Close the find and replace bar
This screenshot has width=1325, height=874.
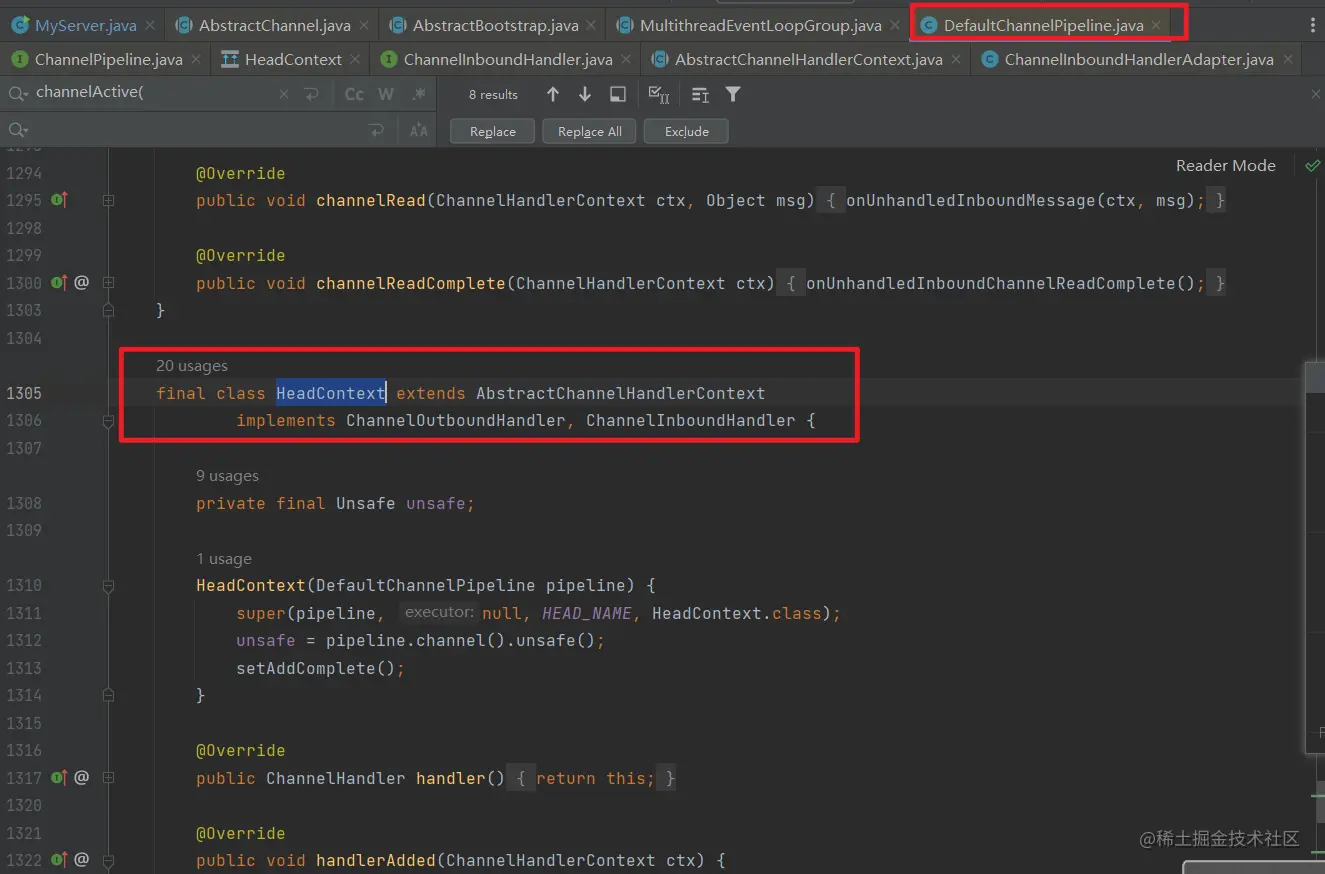(1315, 94)
